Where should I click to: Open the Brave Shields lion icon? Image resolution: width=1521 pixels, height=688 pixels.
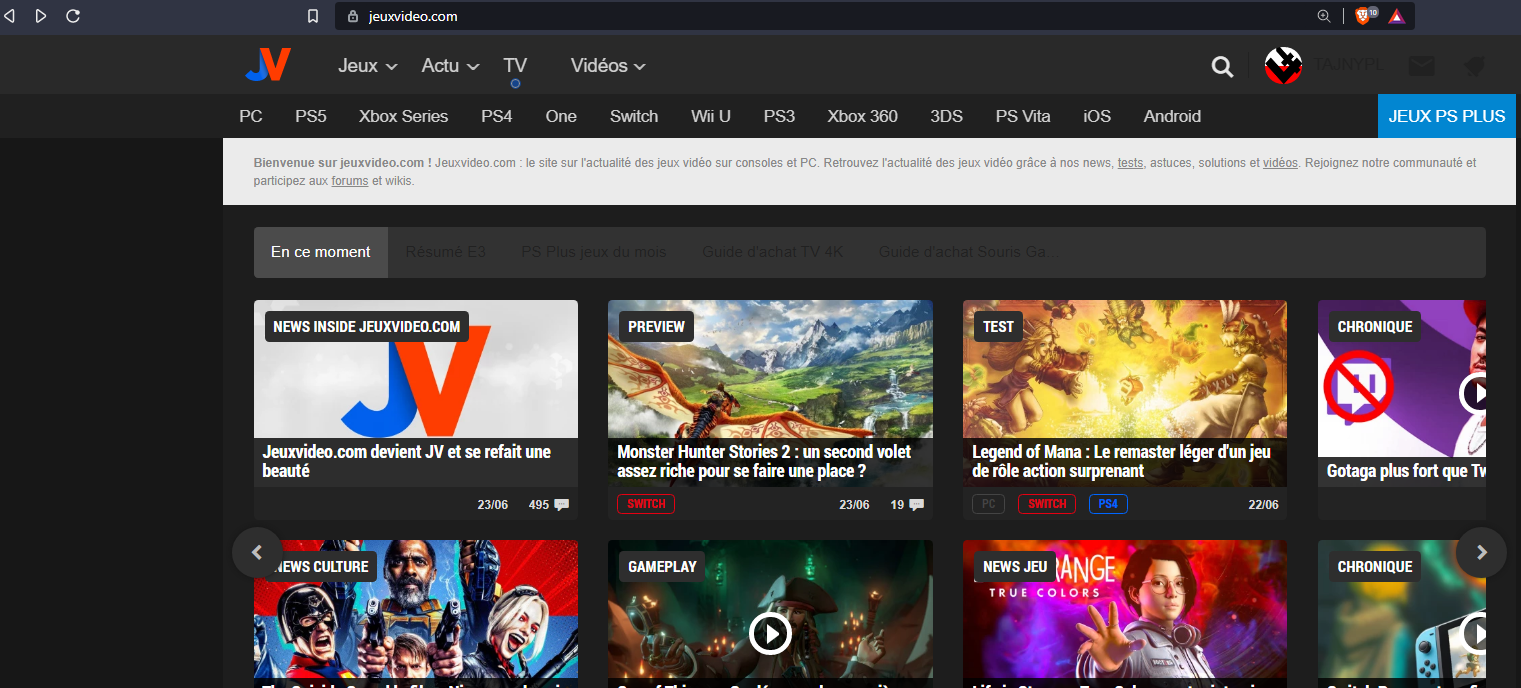1364,16
